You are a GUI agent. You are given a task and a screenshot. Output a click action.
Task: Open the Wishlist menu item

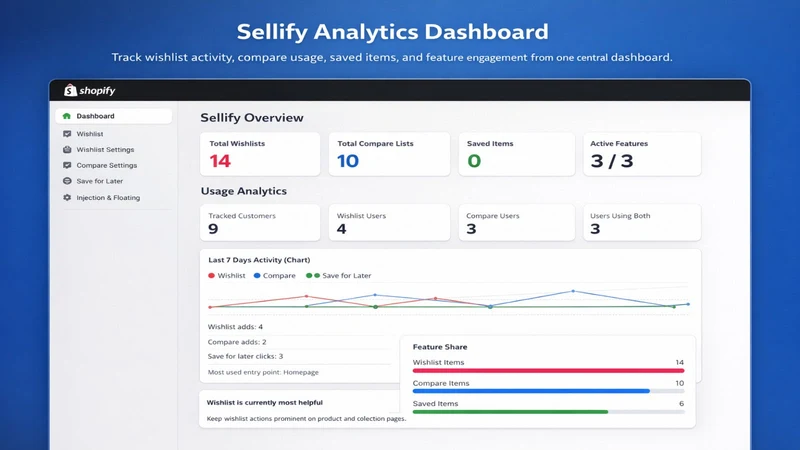click(x=90, y=134)
